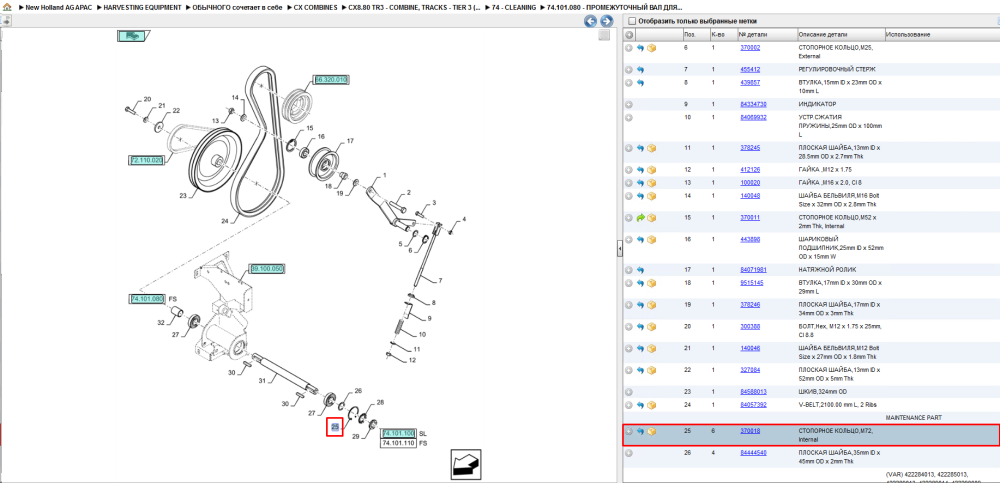Viewport: 1000px width, 483px height.
Task: Click the box icon for part 300388
Action: (x=652, y=326)
